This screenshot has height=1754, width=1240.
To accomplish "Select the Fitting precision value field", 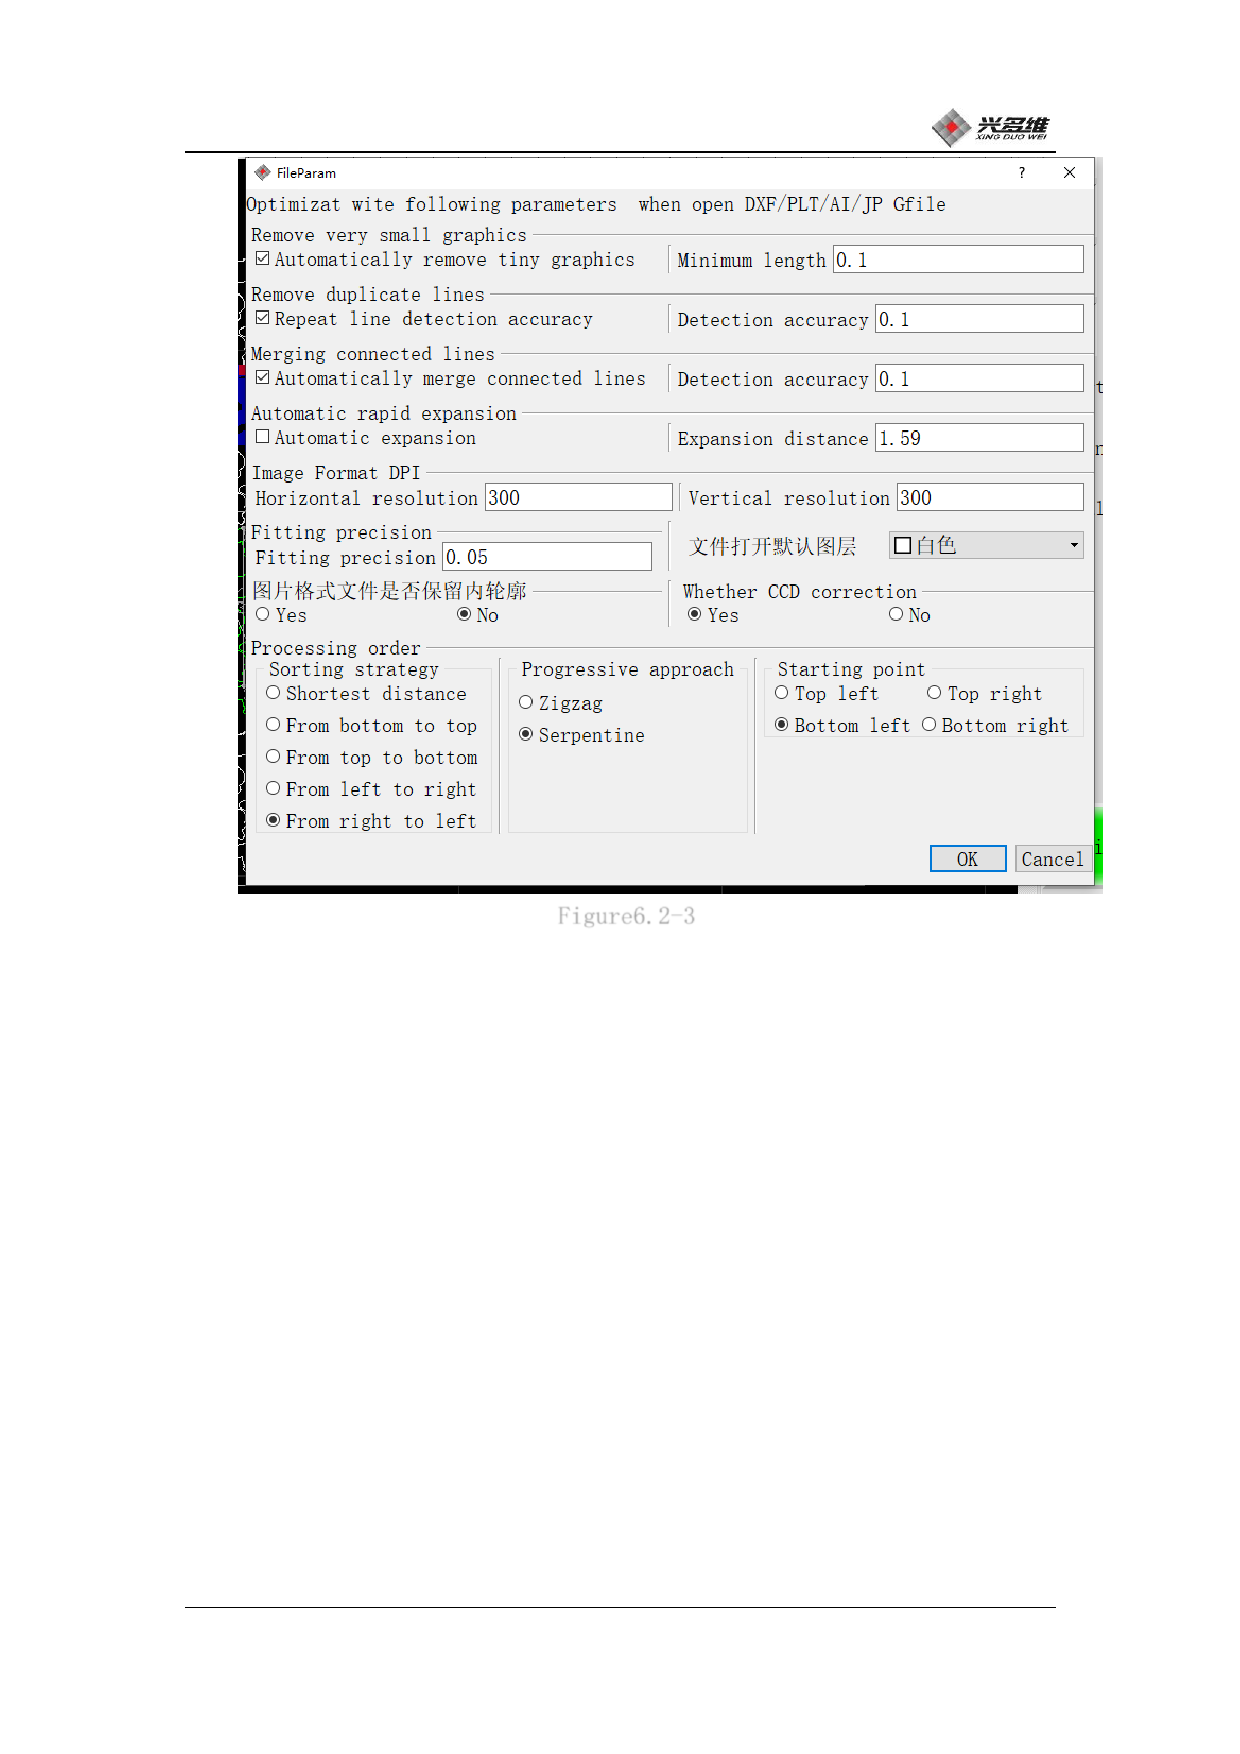I will tap(546, 557).
